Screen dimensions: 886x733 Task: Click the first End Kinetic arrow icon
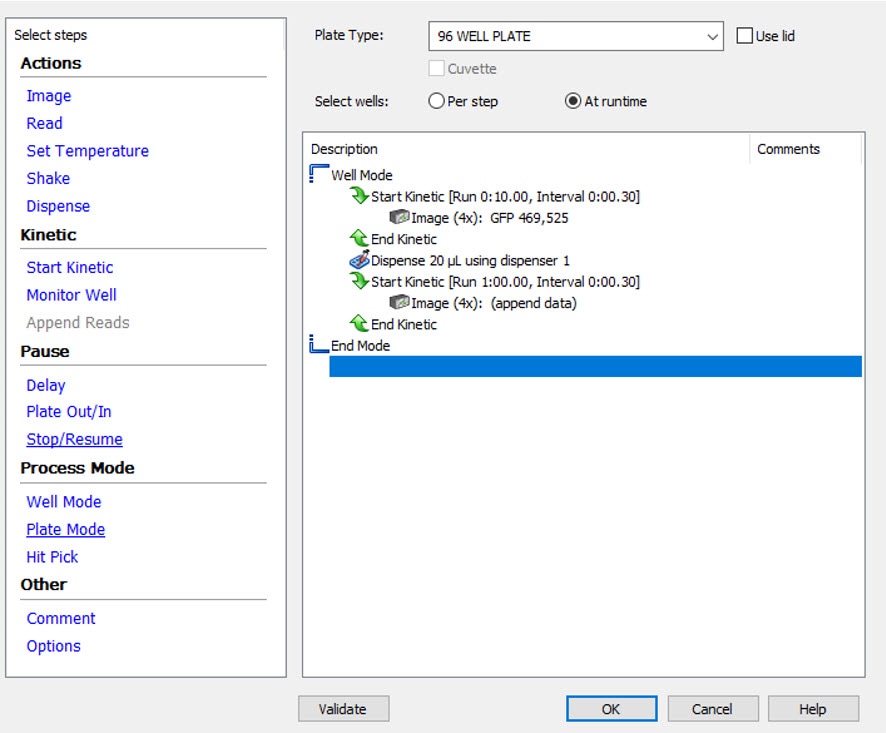click(x=359, y=239)
